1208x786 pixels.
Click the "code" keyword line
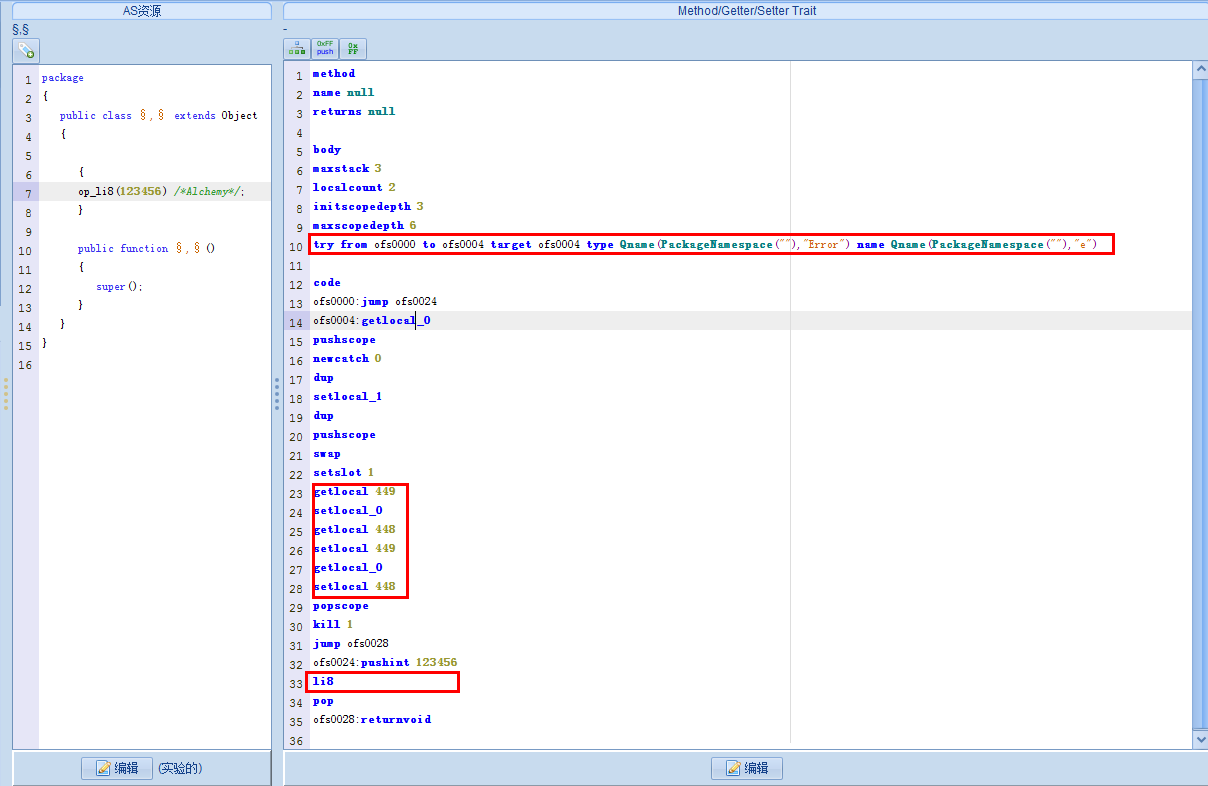(x=327, y=283)
